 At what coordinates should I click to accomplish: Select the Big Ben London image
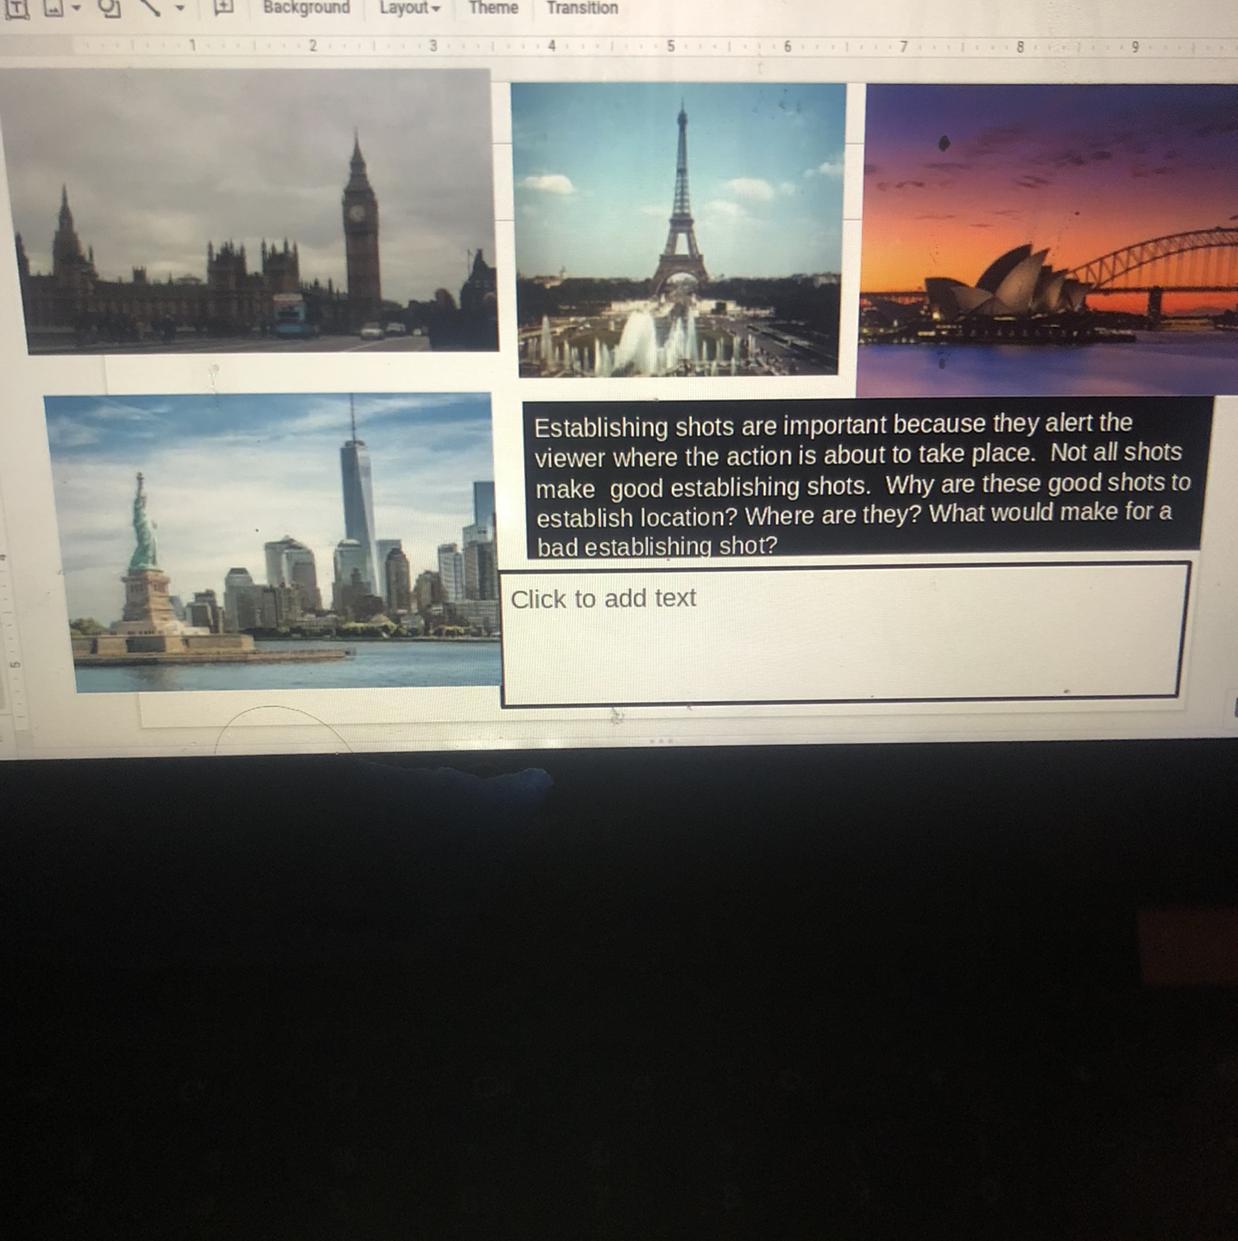point(250,211)
